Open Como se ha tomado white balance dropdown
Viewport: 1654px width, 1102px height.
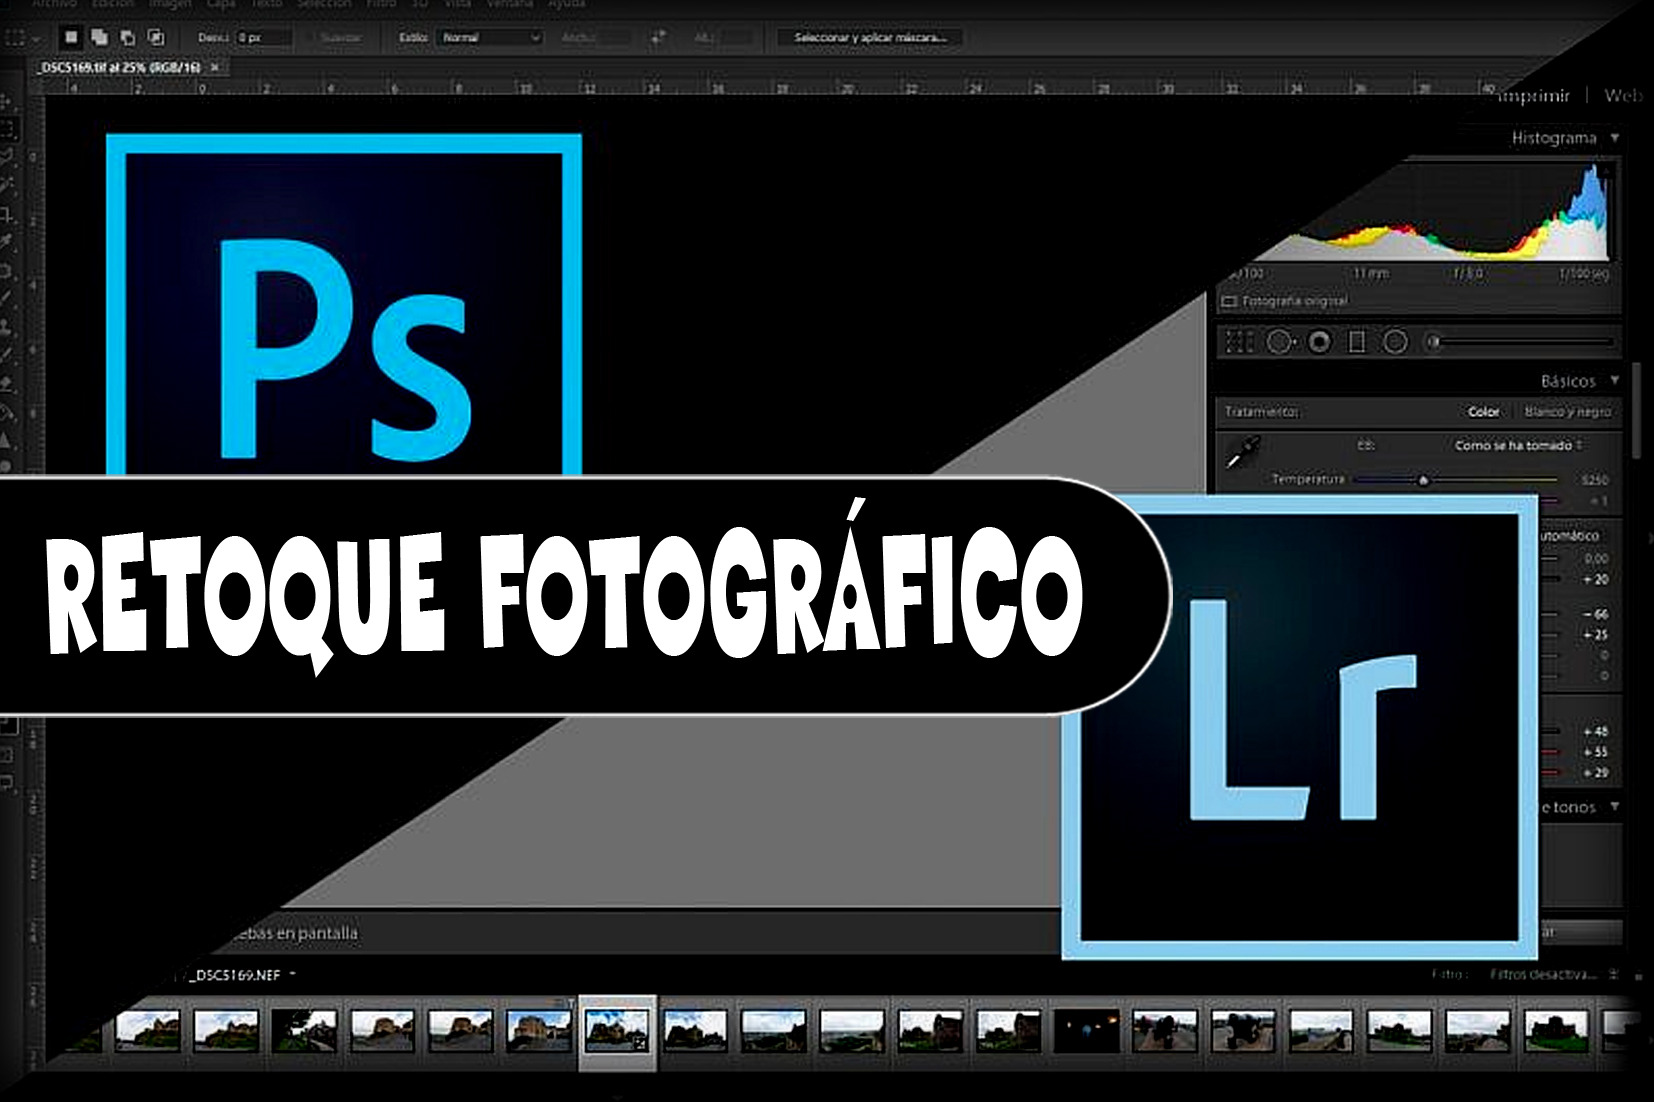pyautogui.click(x=1518, y=445)
